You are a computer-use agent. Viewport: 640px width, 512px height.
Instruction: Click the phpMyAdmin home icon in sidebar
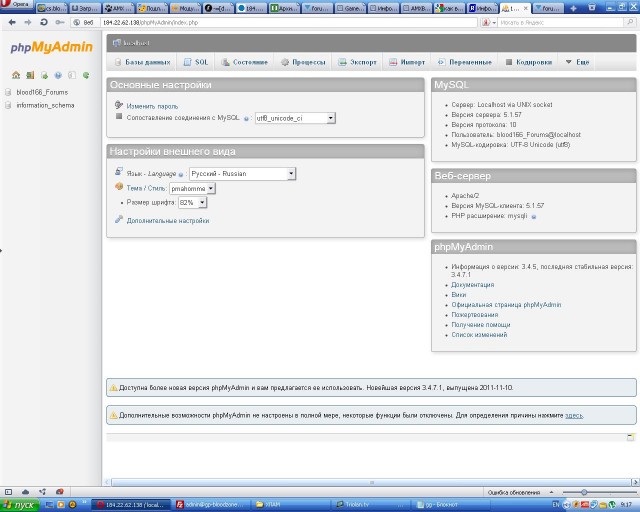16,75
